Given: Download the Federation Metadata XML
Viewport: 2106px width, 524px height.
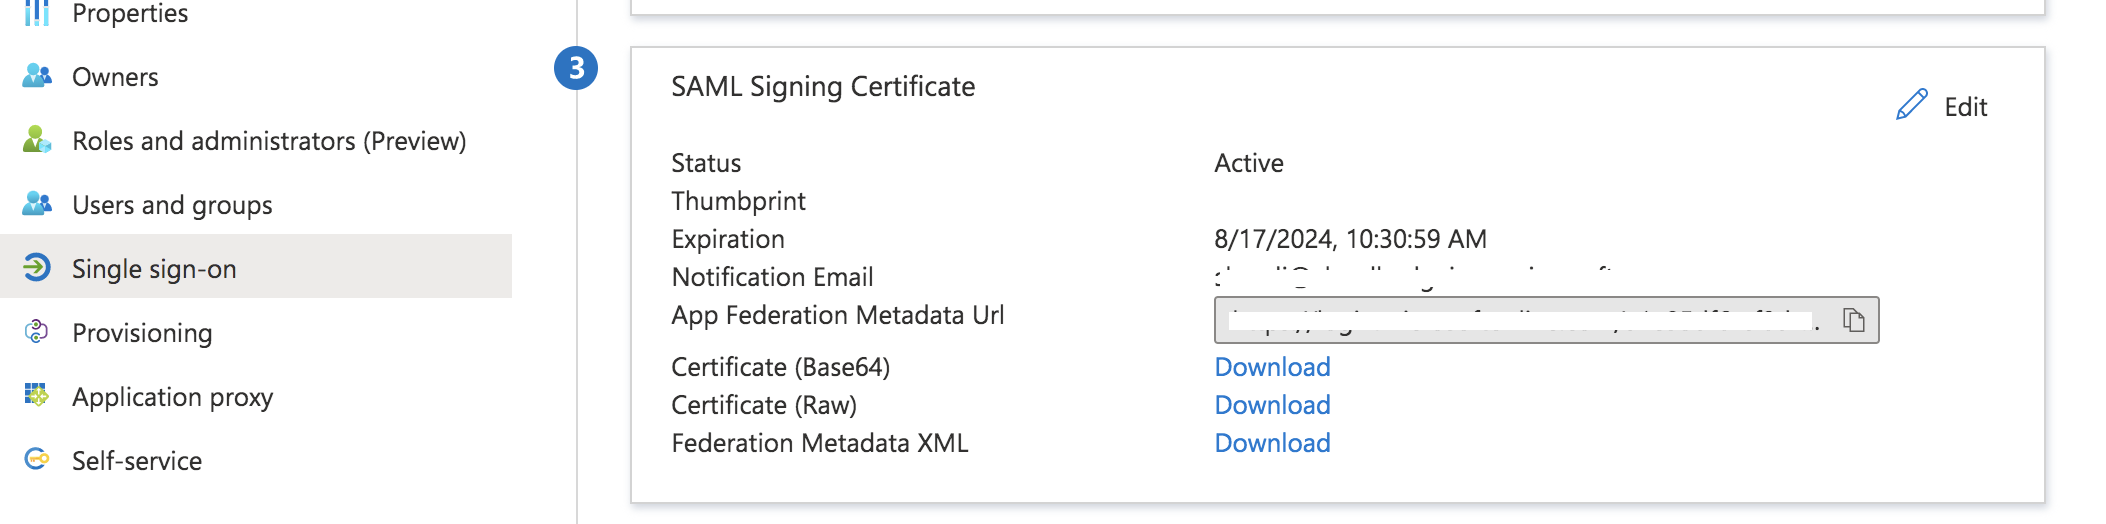Looking at the screenshot, I should [x=1272, y=443].
